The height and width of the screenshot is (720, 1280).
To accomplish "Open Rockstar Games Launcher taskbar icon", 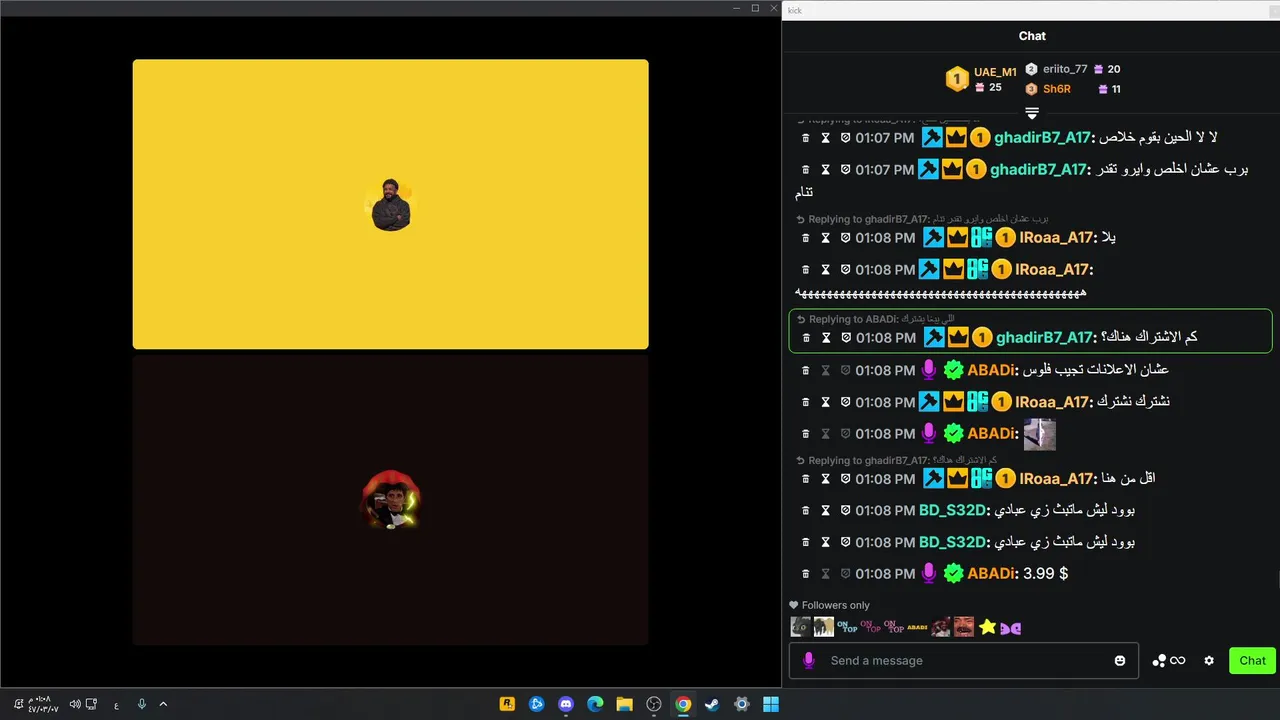I will [x=508, y=704].
